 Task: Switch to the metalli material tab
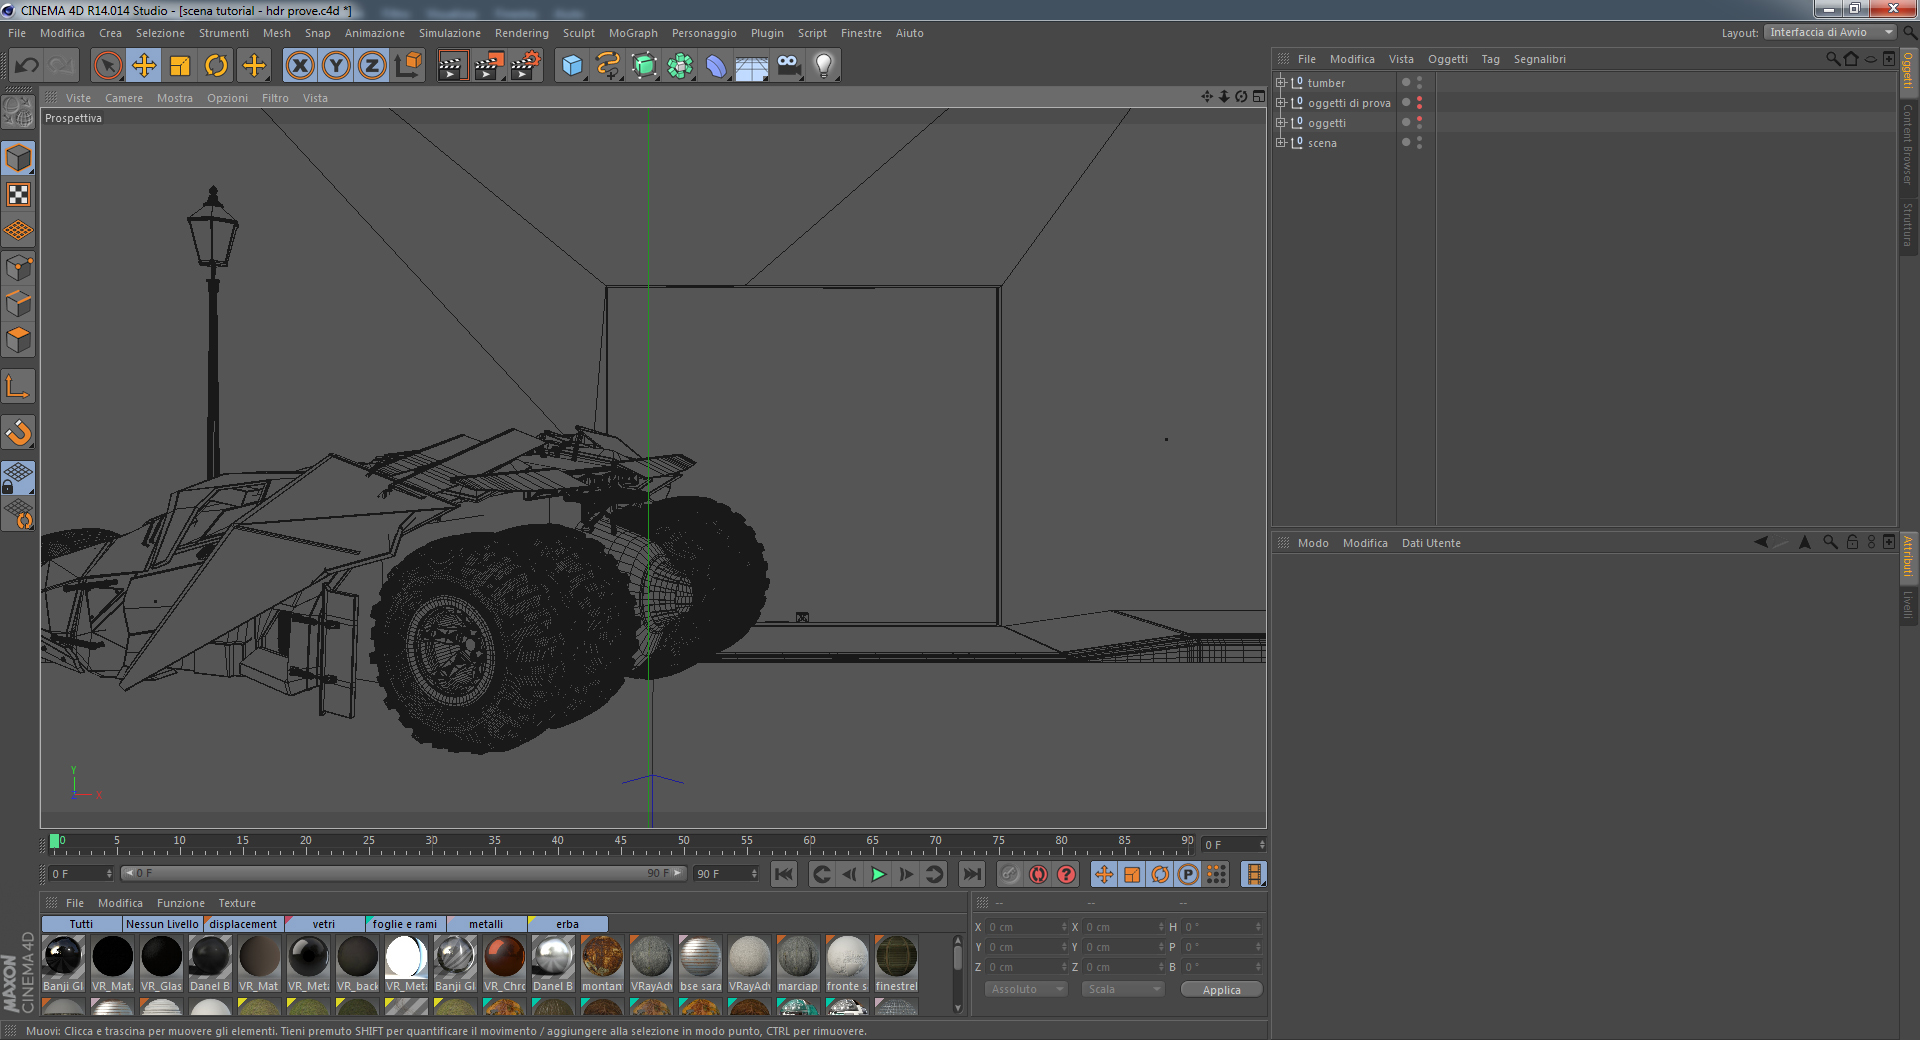[486, 924]
